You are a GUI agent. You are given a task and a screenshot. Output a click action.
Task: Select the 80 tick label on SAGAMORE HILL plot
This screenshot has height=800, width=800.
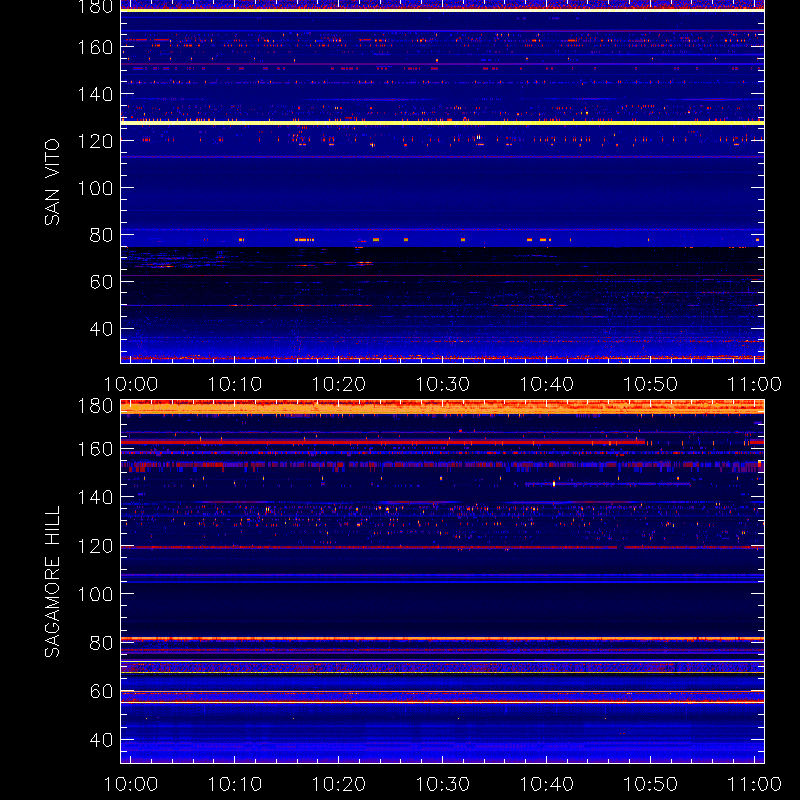[x=101, y=643]
